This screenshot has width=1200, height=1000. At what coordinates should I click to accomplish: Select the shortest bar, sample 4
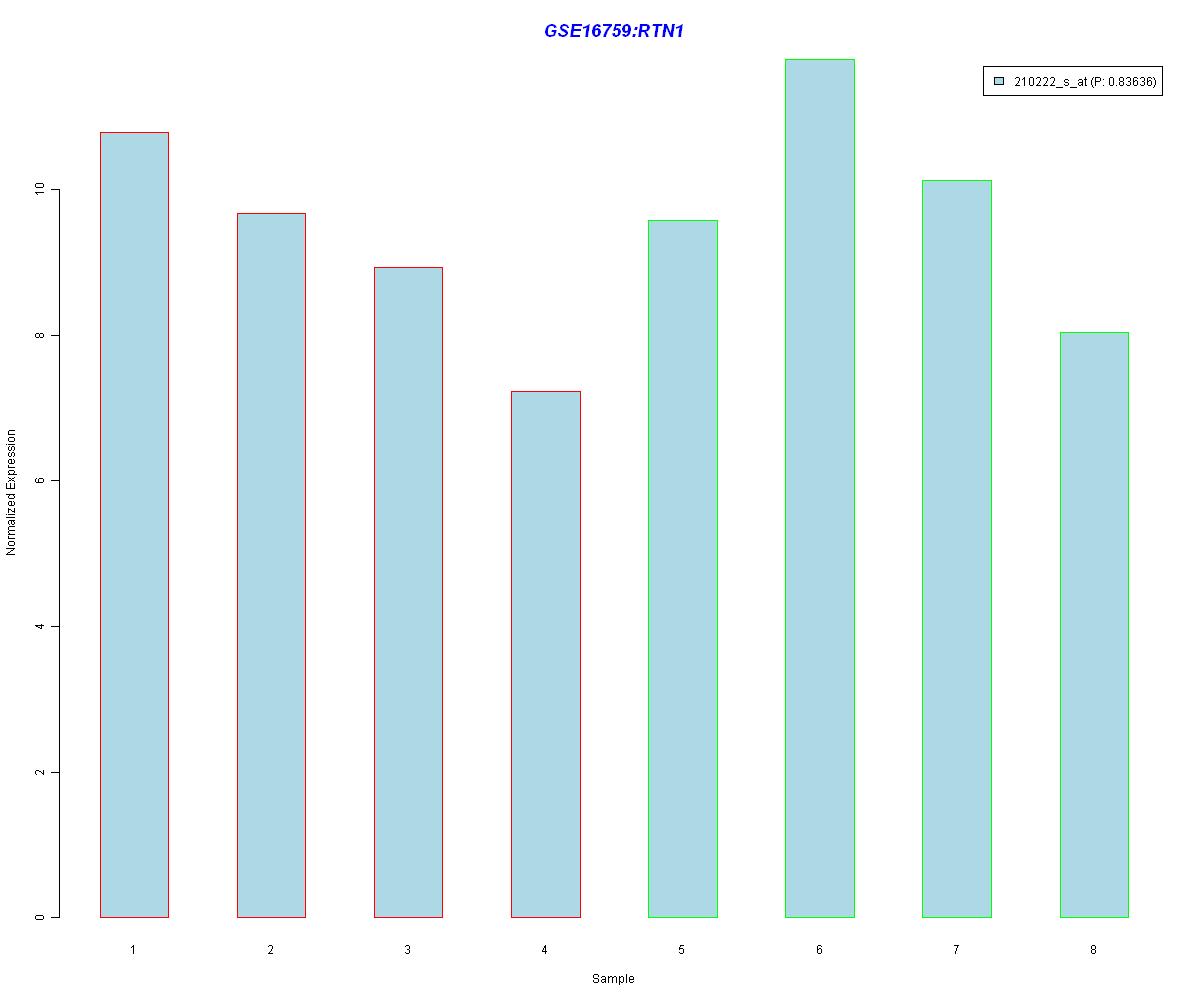(545, 654)
